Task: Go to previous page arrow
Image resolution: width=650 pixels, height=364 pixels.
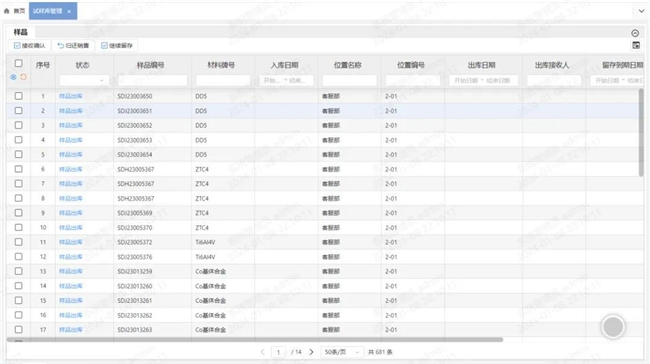Action: (262, 352)
